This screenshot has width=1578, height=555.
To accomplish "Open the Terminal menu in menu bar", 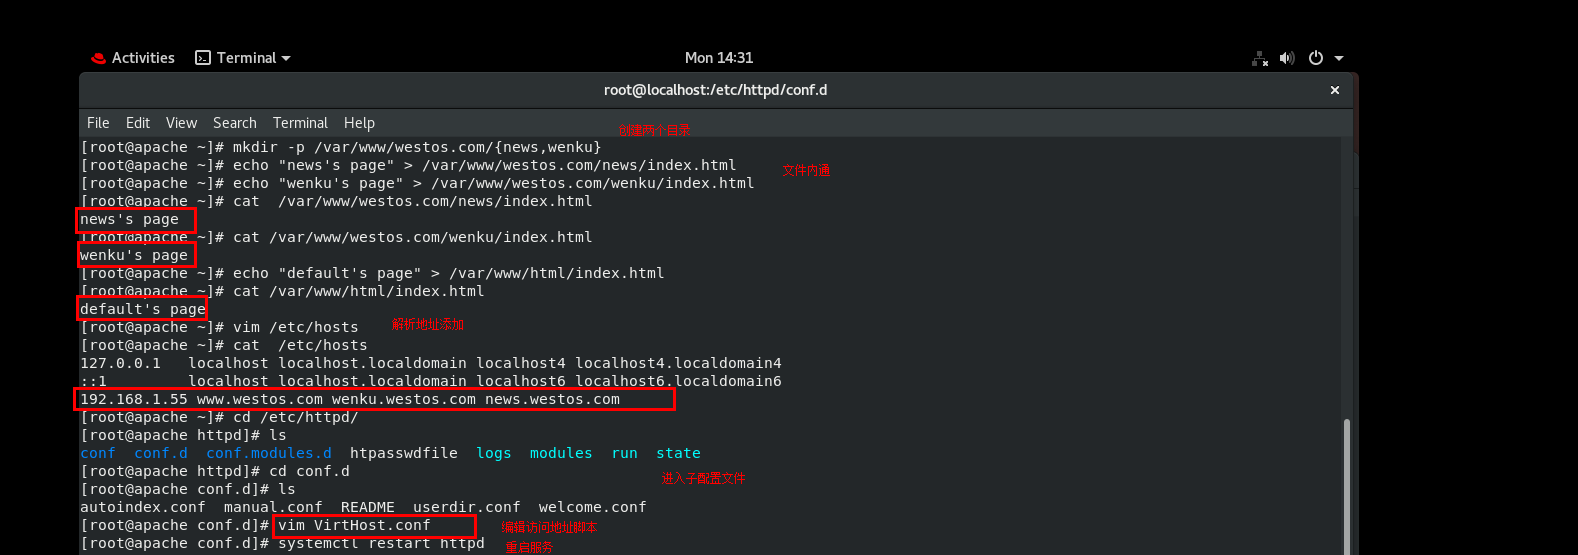I will point(300,123).
